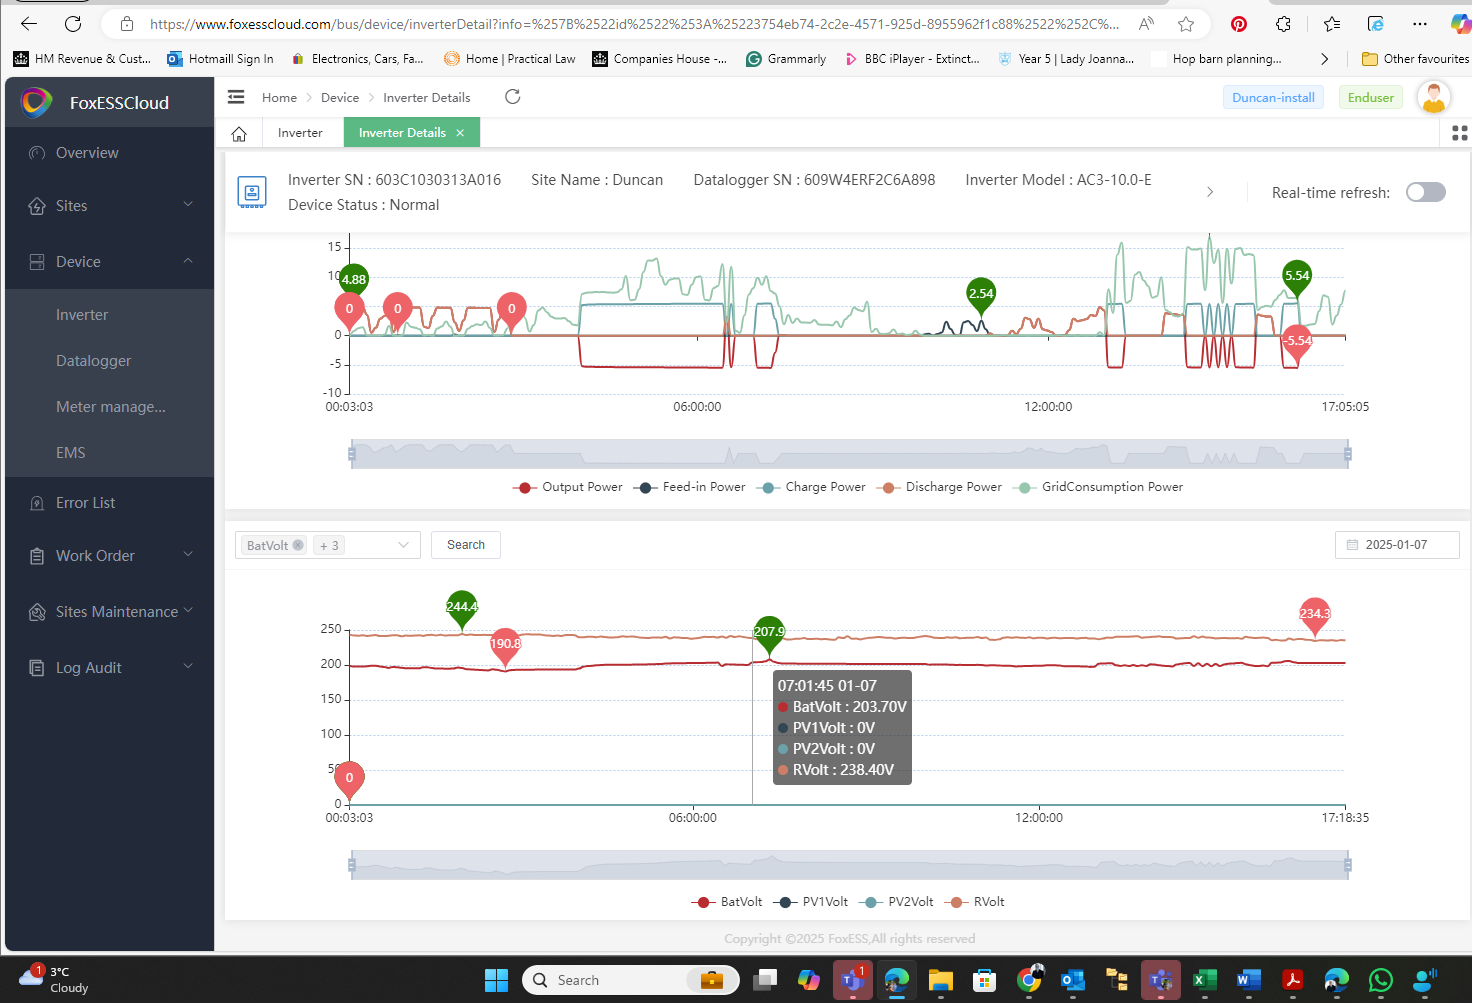Toggle Output Power series in legend
Viewport: 1472px width, 1003px height.
(568, 487)
